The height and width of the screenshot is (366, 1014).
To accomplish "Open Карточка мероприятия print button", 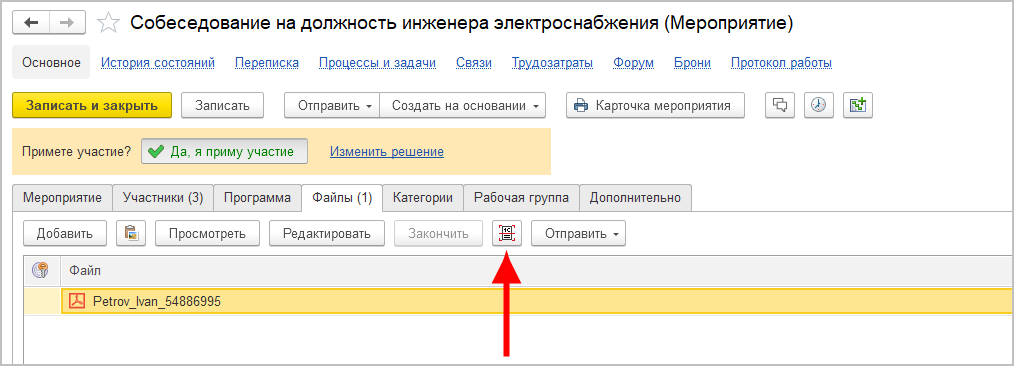I will pyautogui.click(x=655, y=105).
